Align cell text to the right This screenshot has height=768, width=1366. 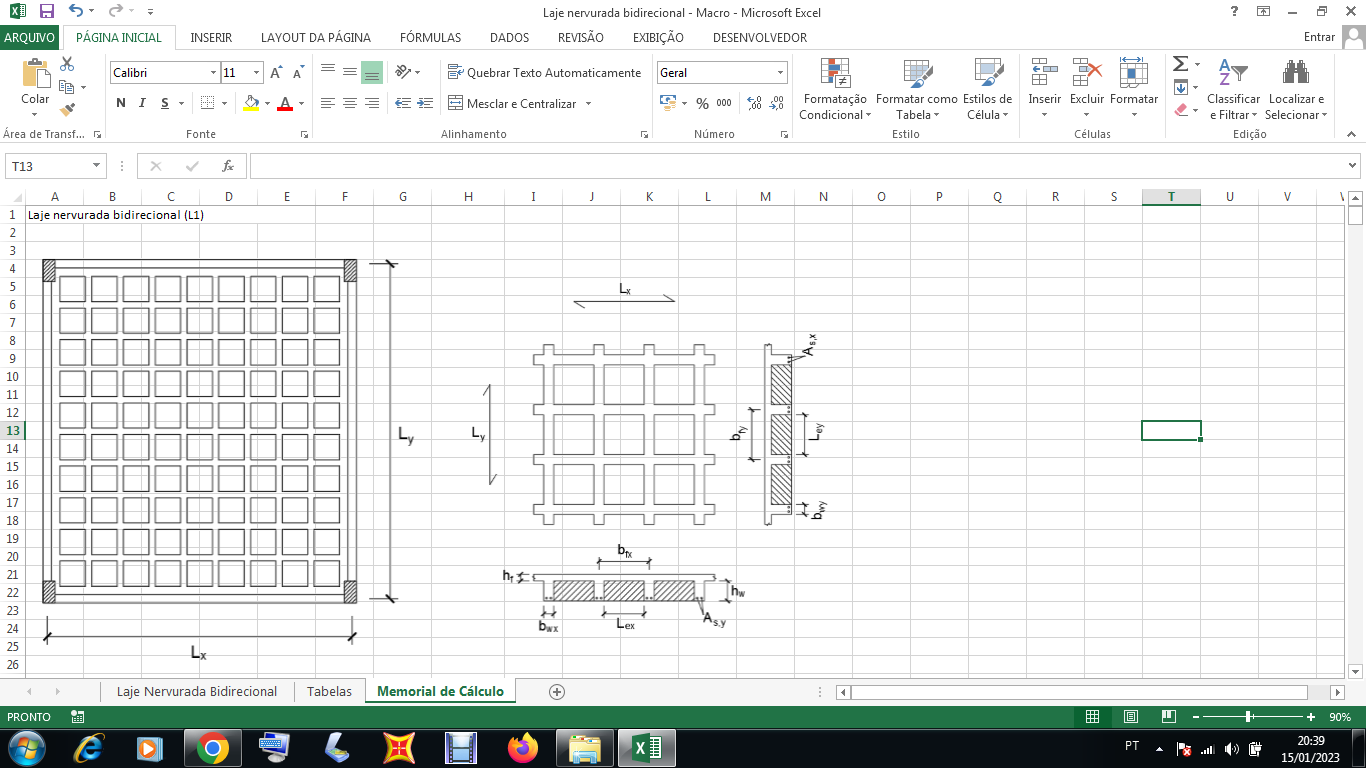coord(371,103)
